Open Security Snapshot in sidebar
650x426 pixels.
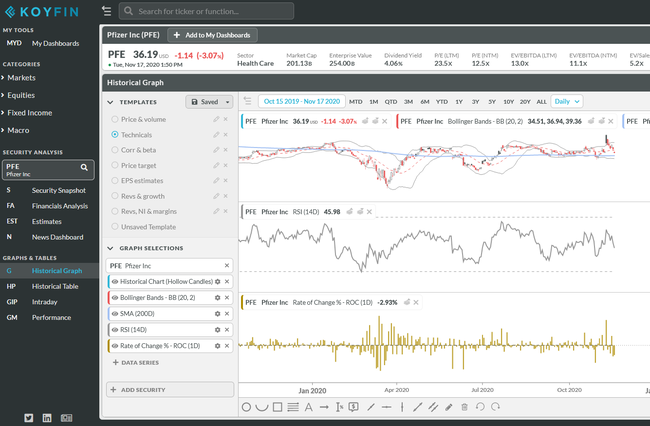(58, 191)
